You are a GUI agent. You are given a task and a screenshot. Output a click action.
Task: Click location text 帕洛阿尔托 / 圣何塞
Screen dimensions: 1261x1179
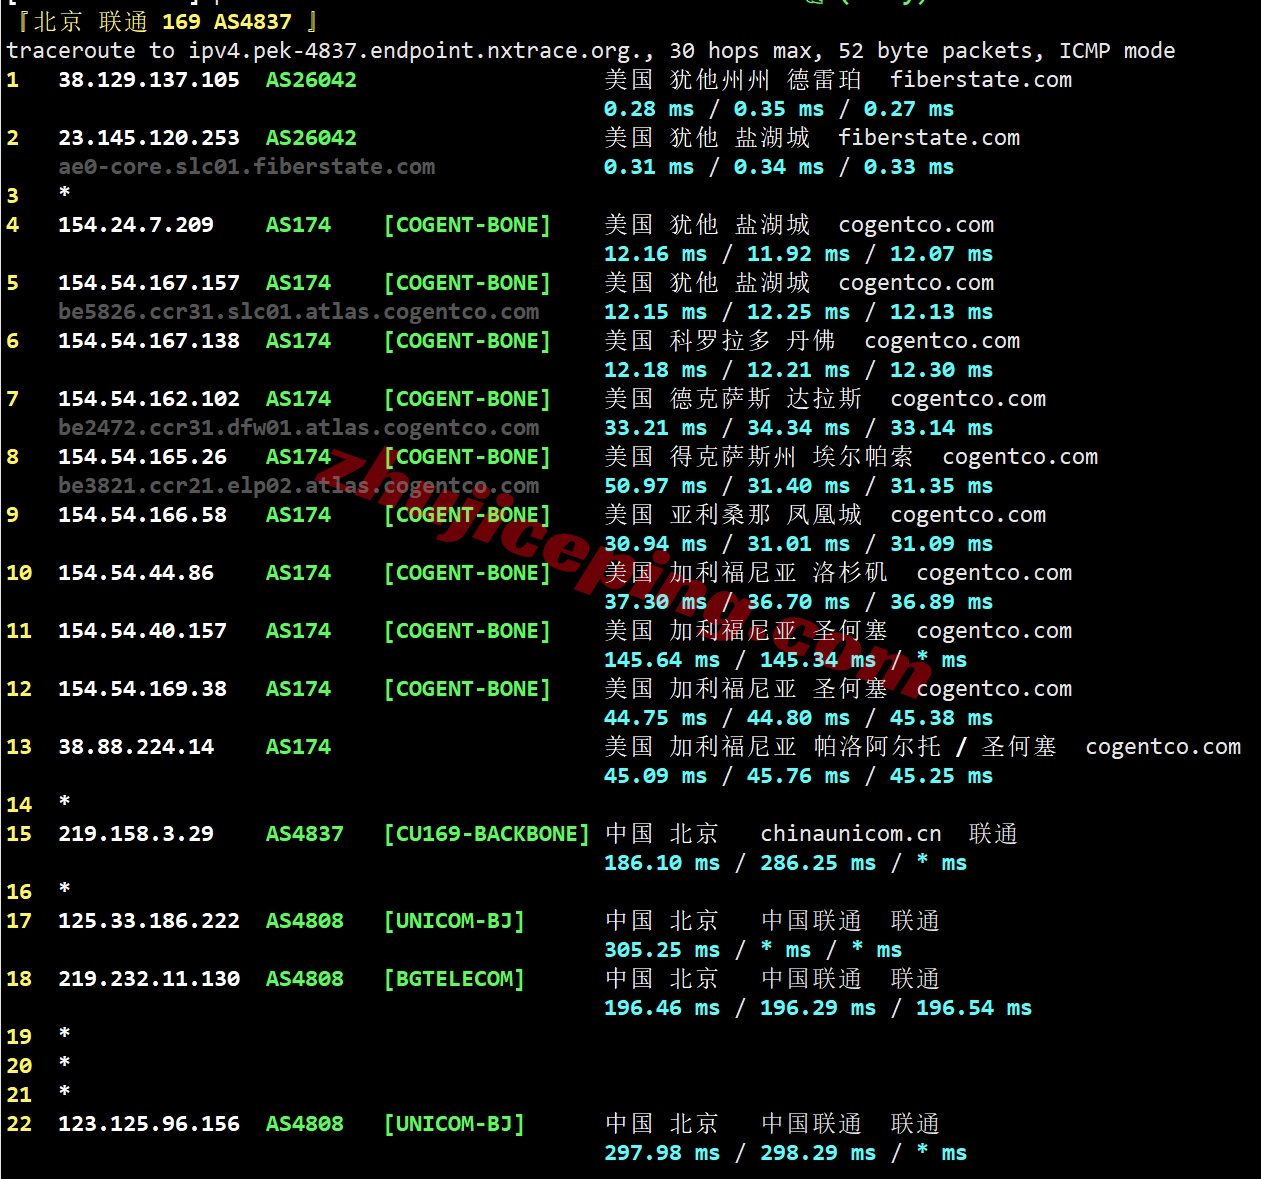point(935,747)
